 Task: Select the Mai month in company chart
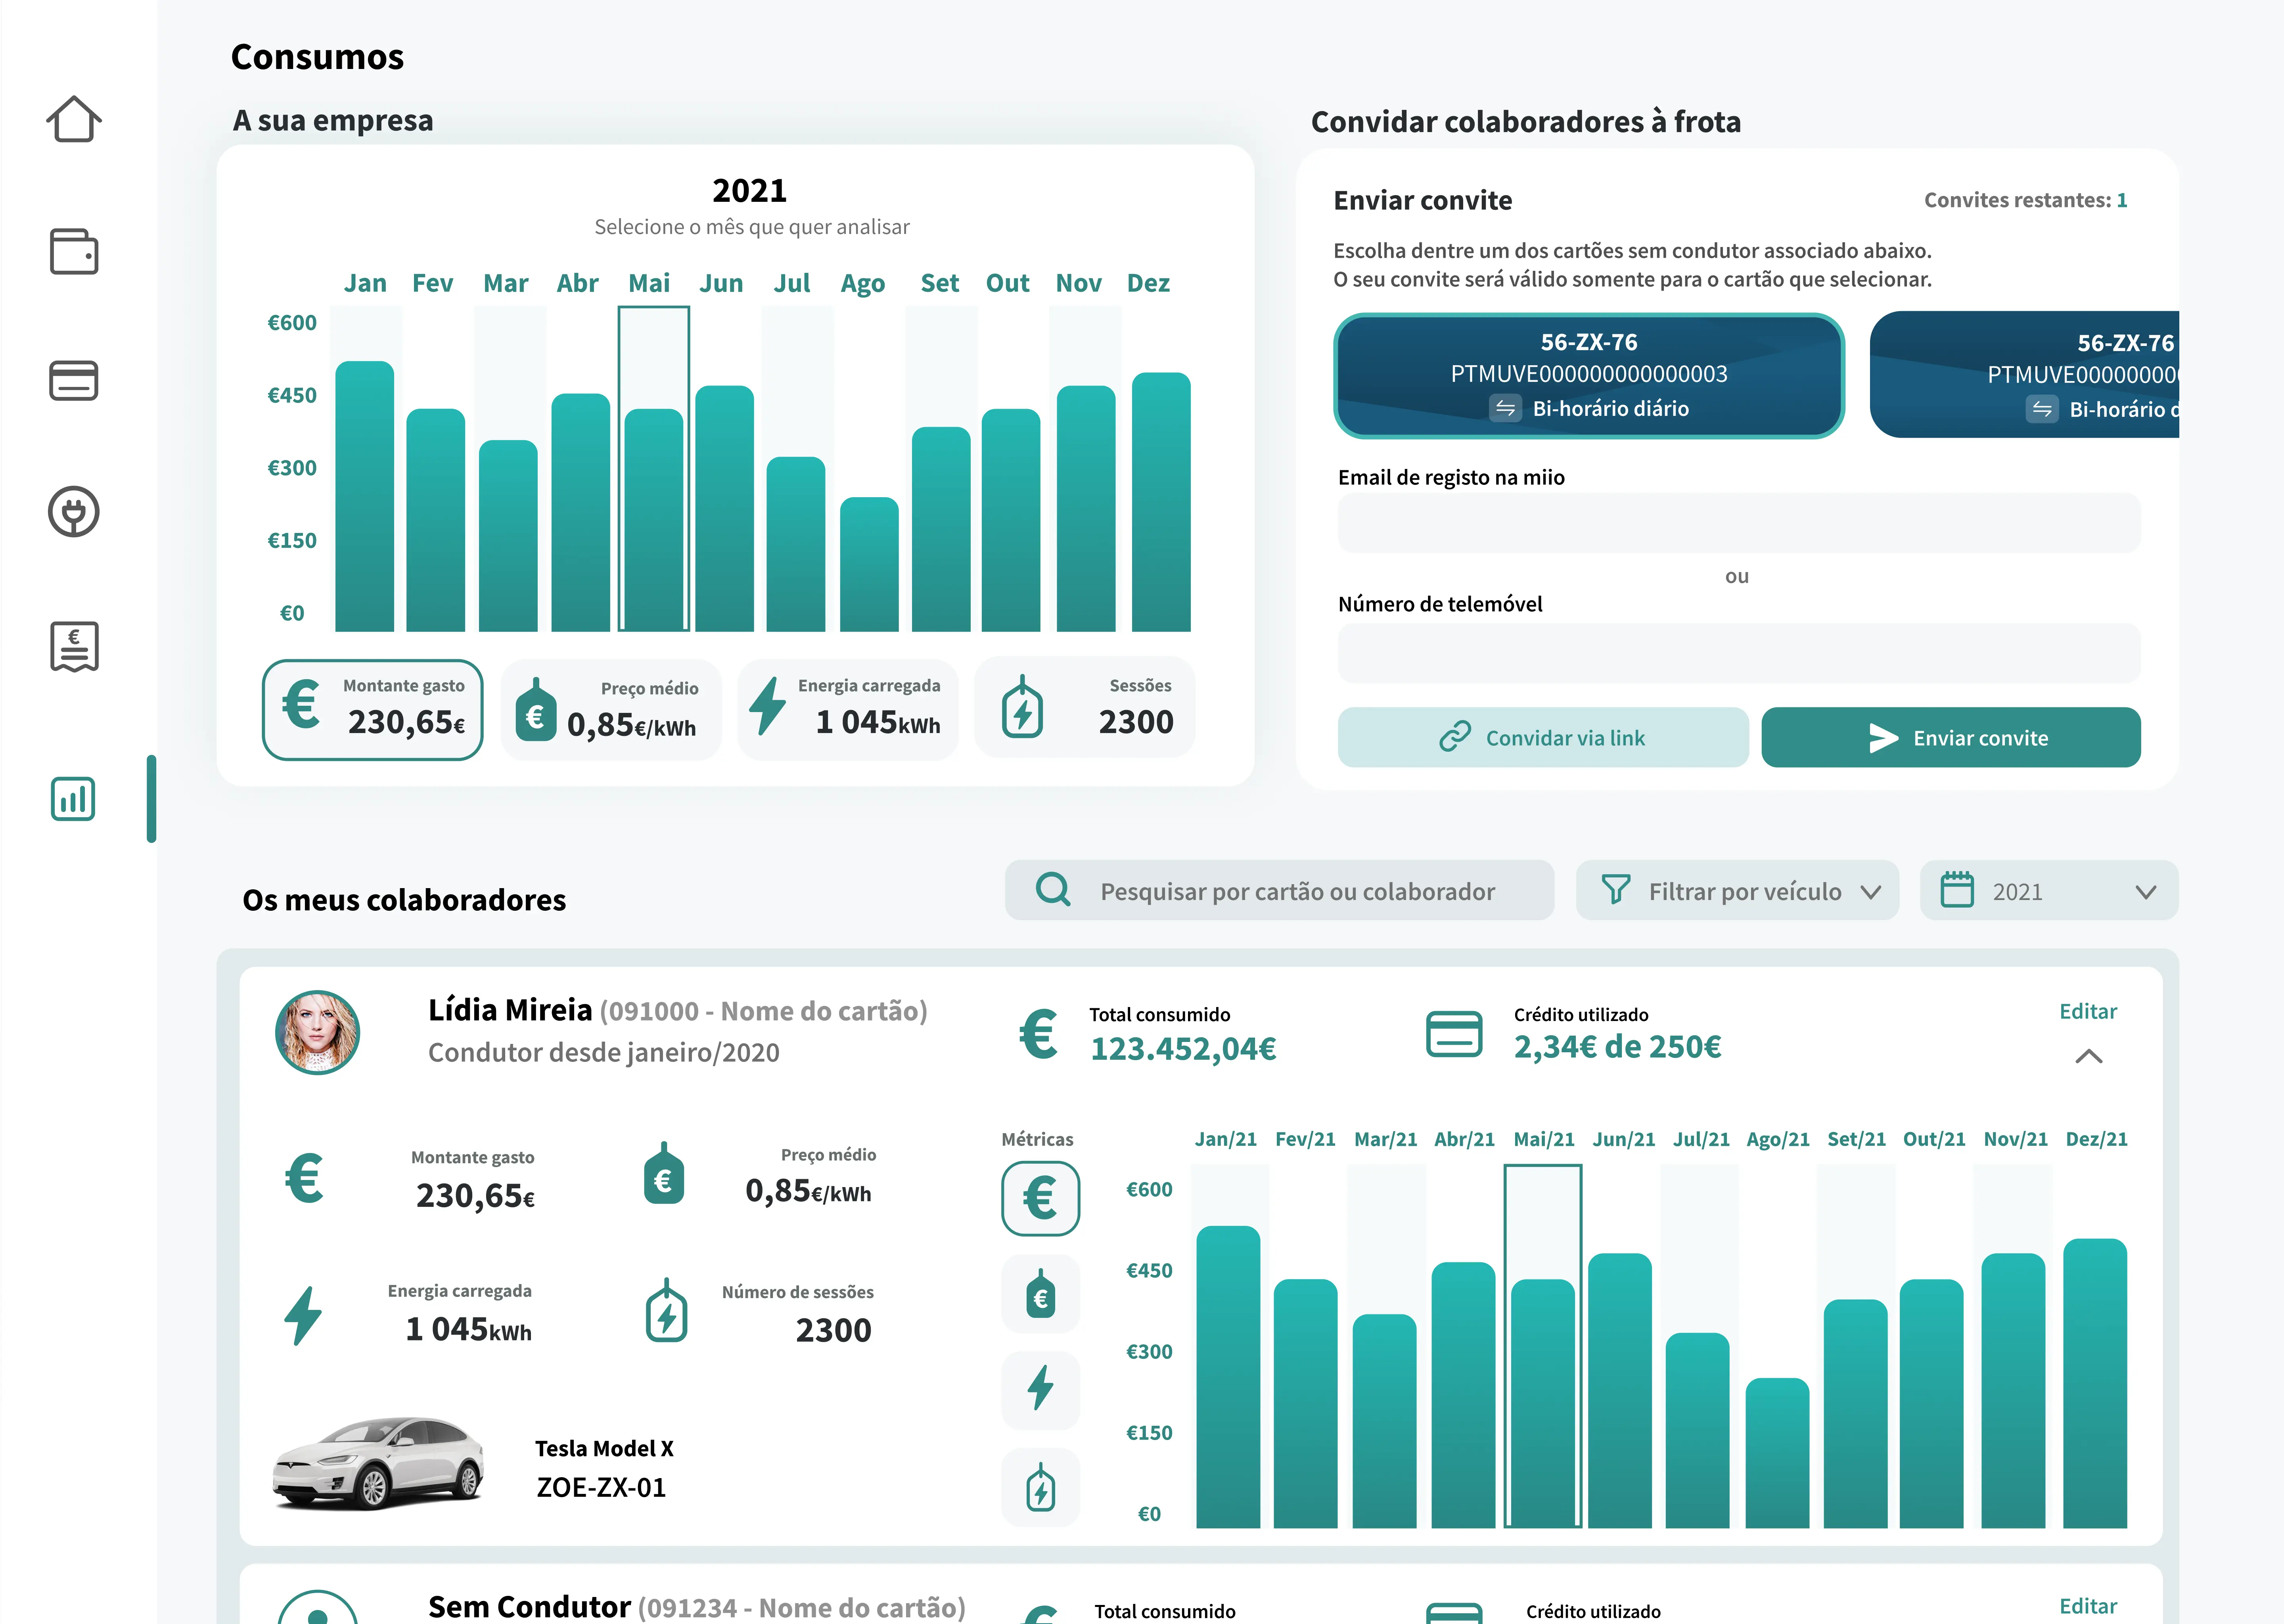[x=649, y=283]
